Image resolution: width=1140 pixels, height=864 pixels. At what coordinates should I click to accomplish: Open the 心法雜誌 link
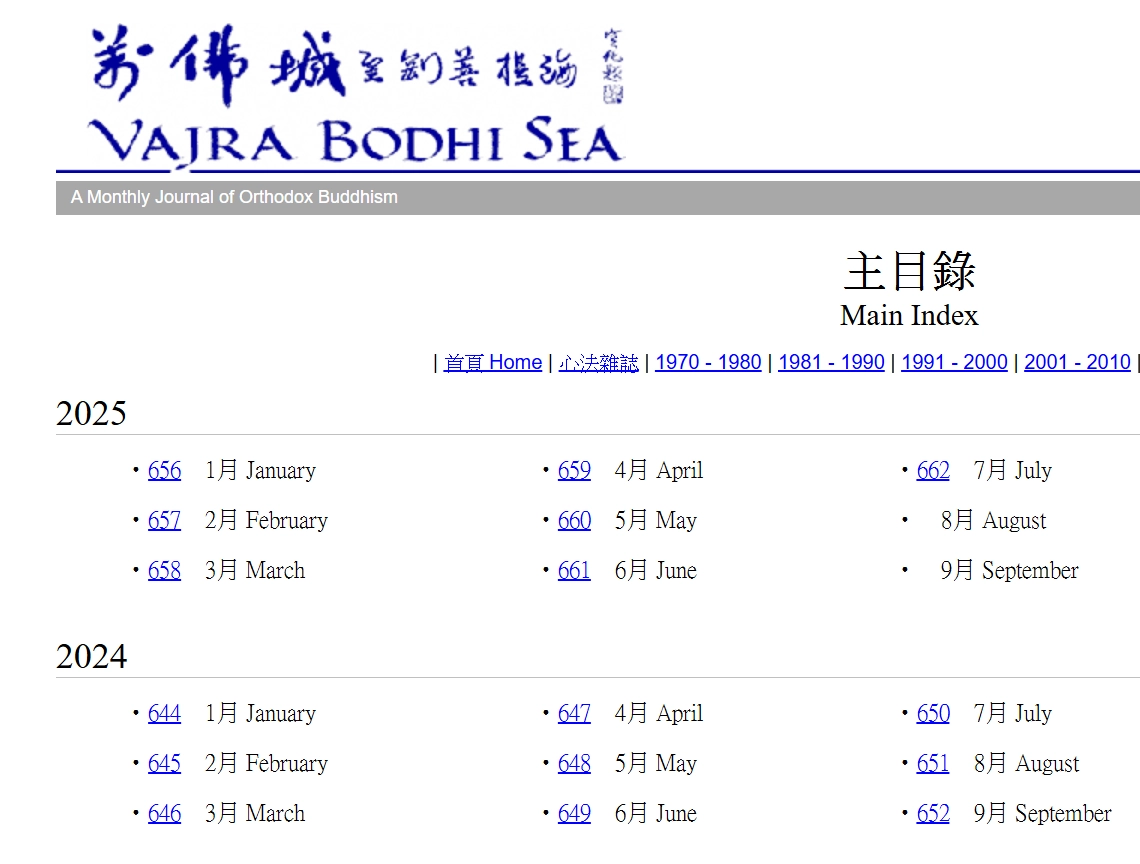(598, 363)
